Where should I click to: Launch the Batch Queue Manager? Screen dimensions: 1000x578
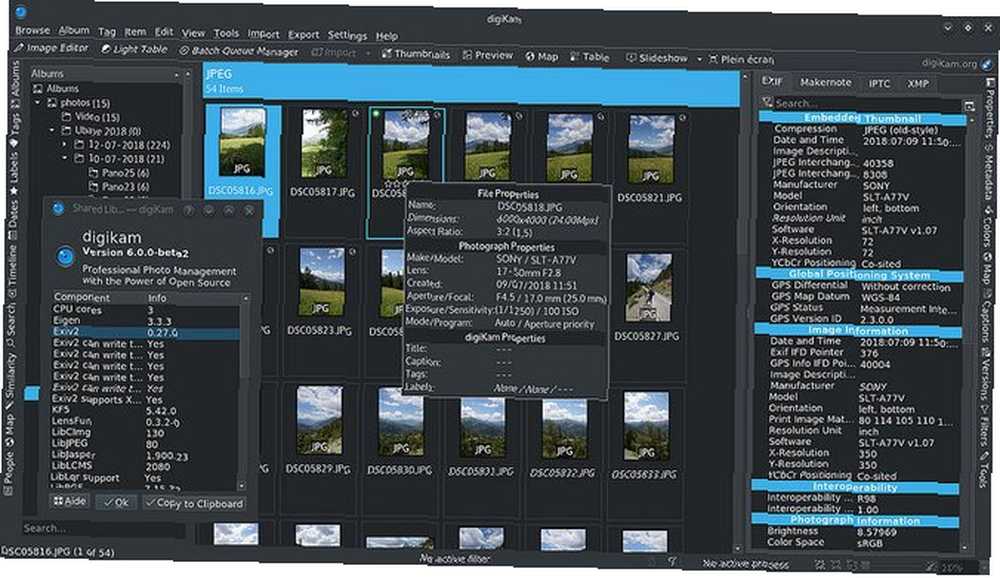(x=239, y=51)
